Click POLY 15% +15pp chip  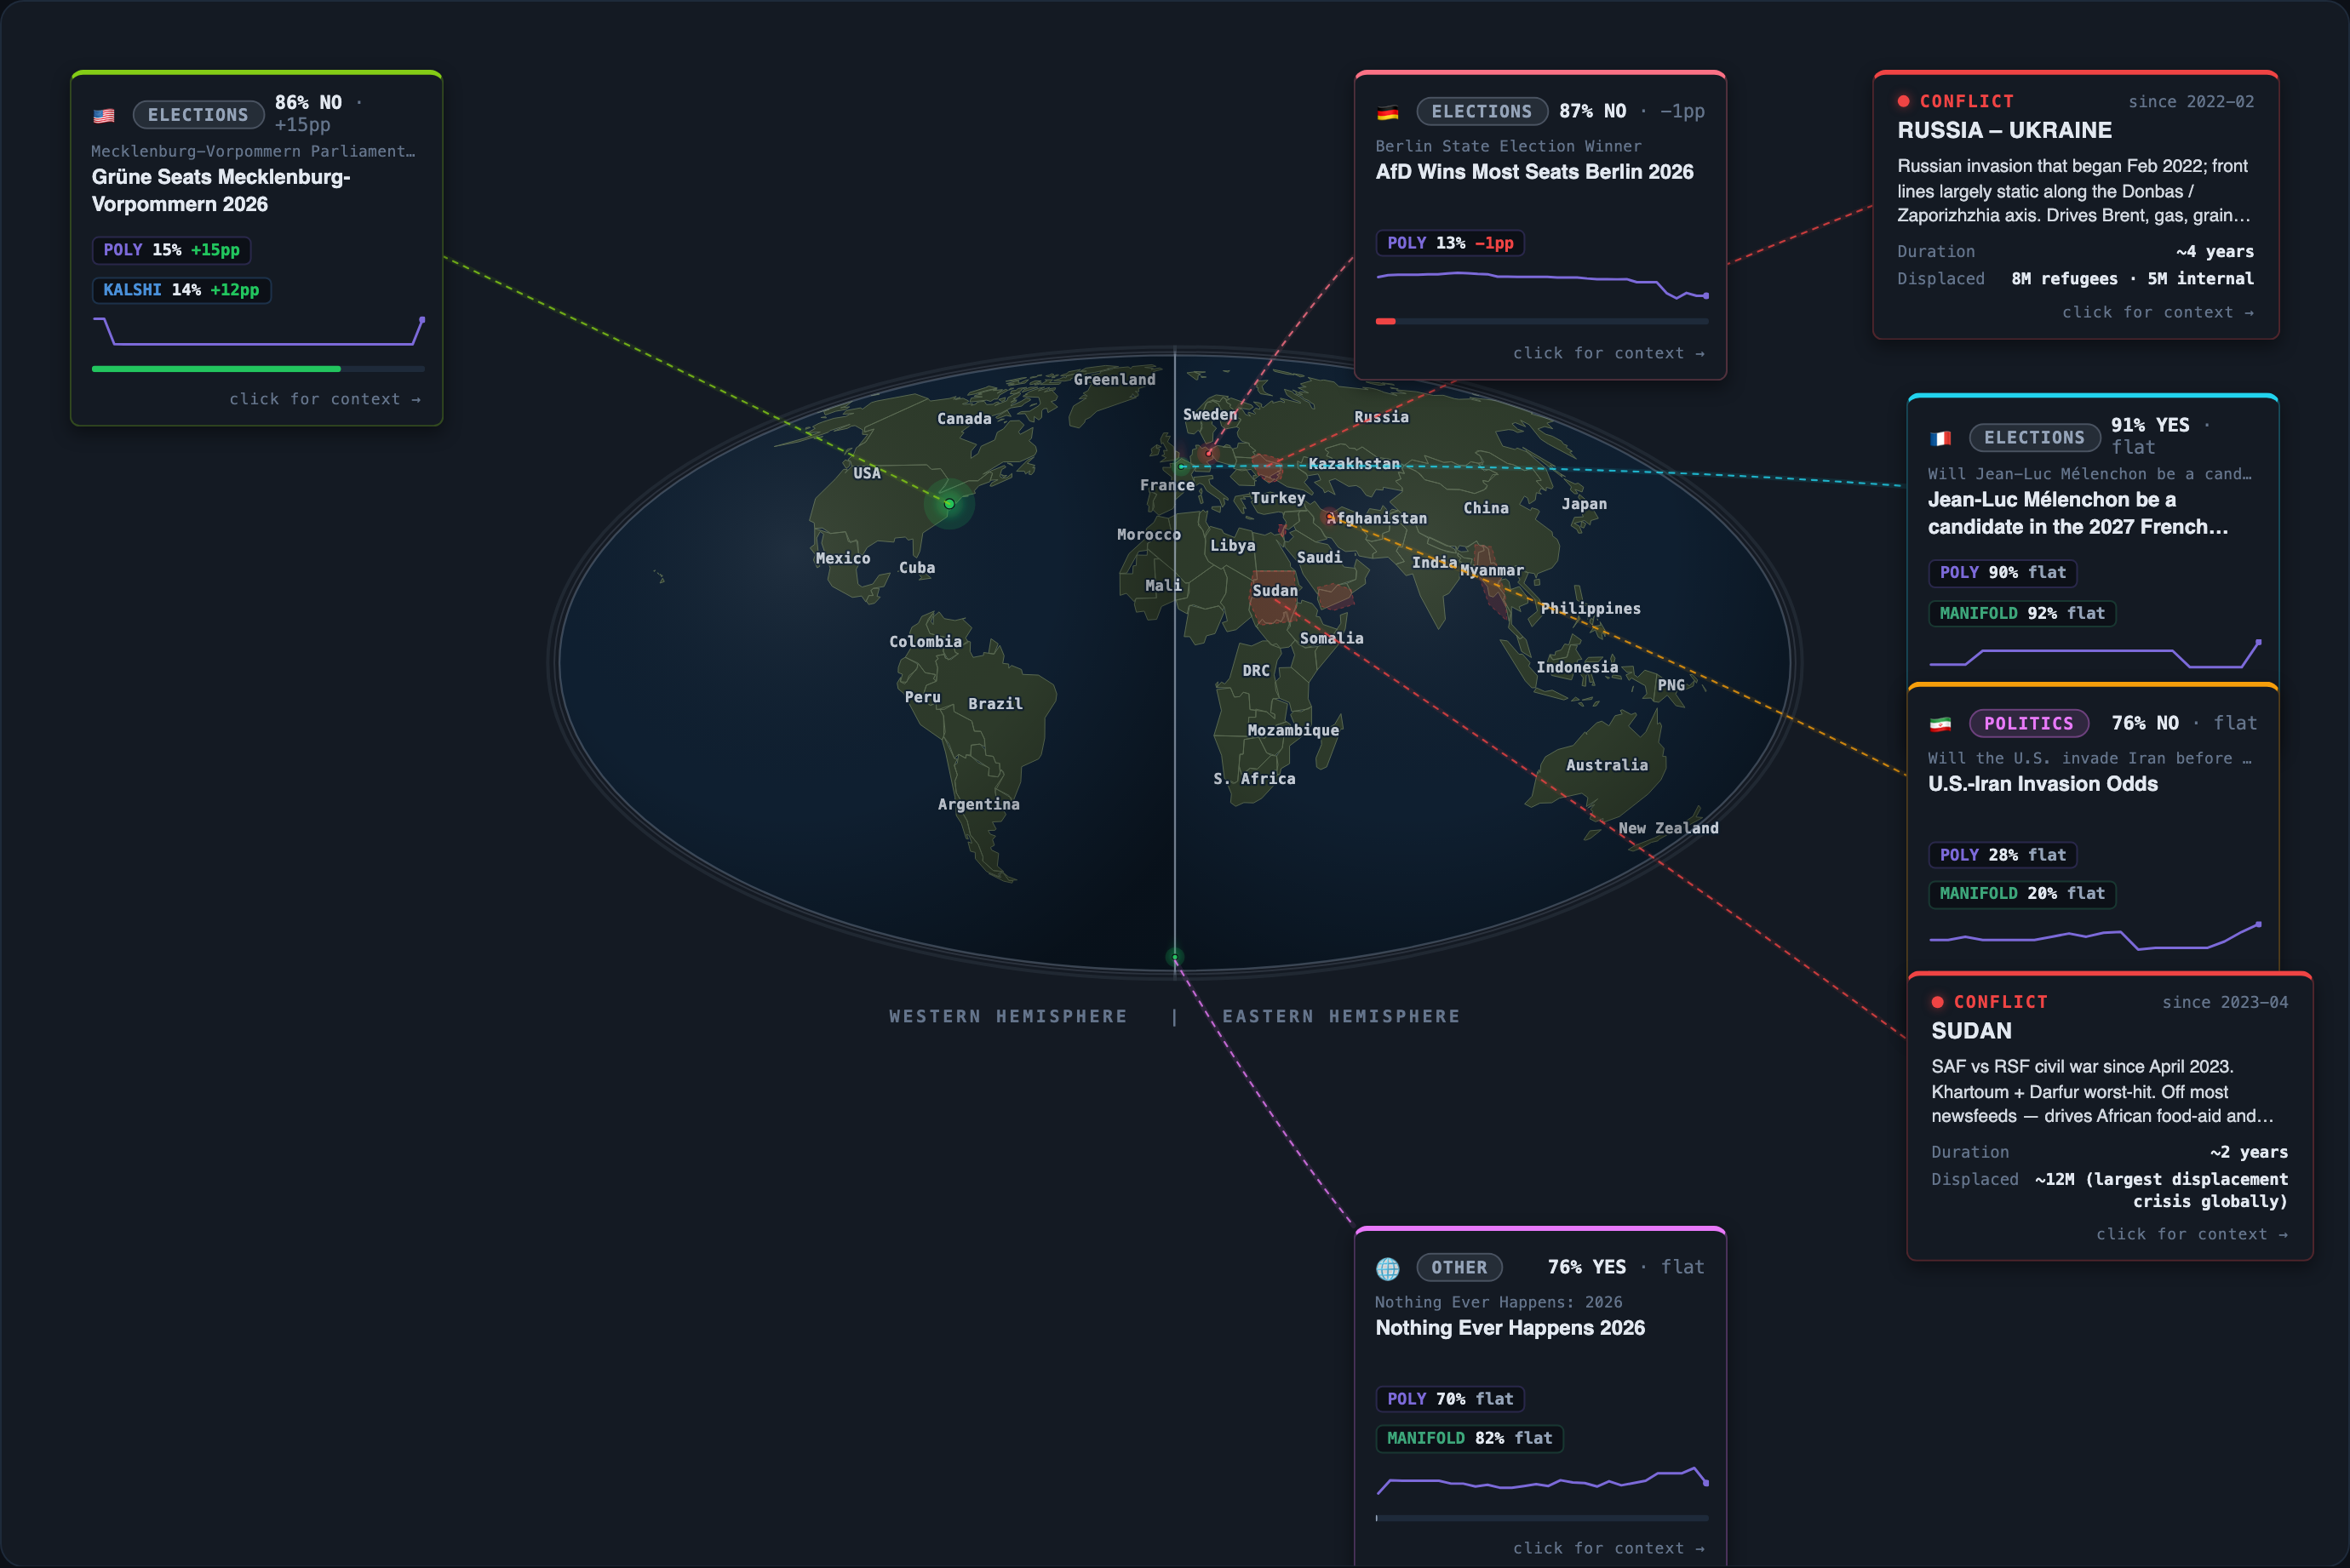click(171, 250)
